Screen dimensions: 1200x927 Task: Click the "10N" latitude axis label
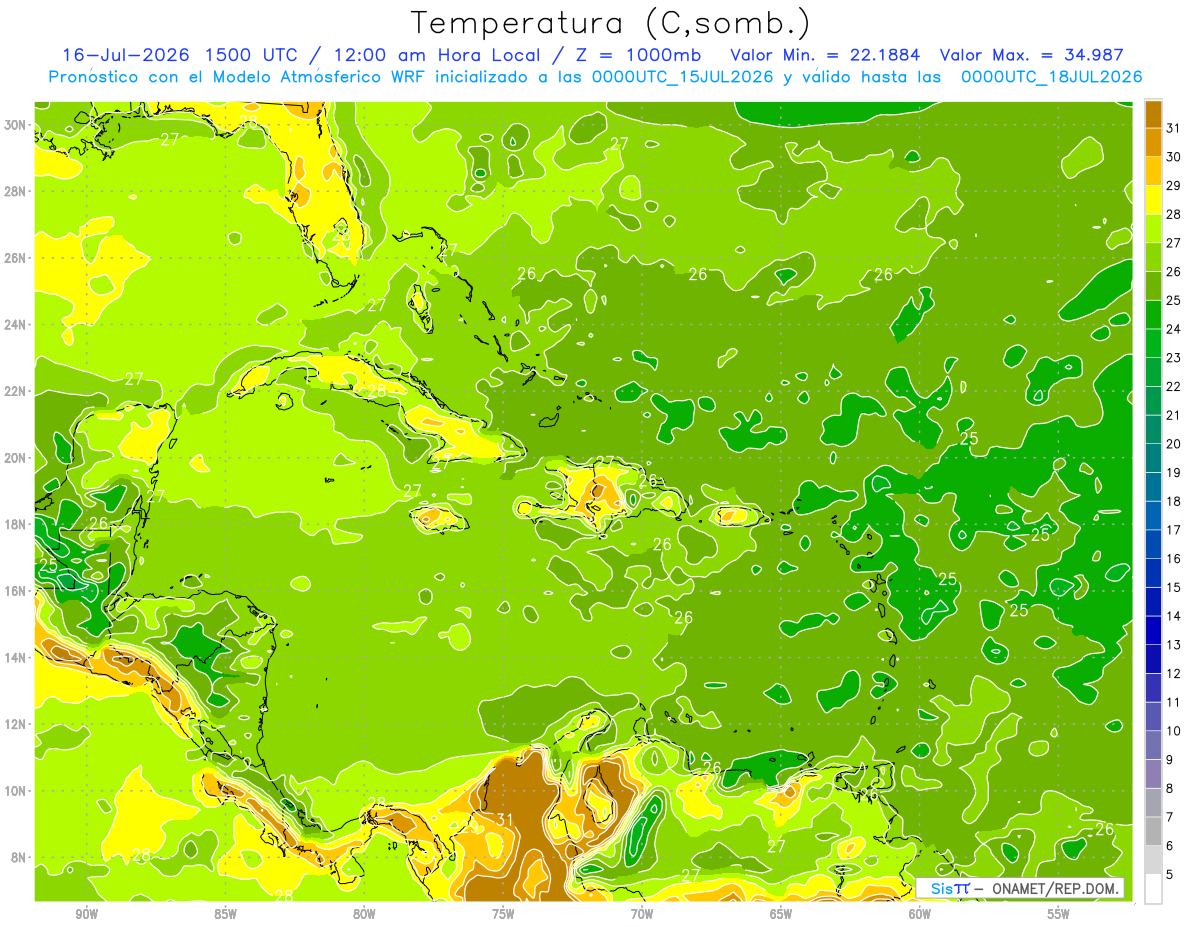pos(17,791)
